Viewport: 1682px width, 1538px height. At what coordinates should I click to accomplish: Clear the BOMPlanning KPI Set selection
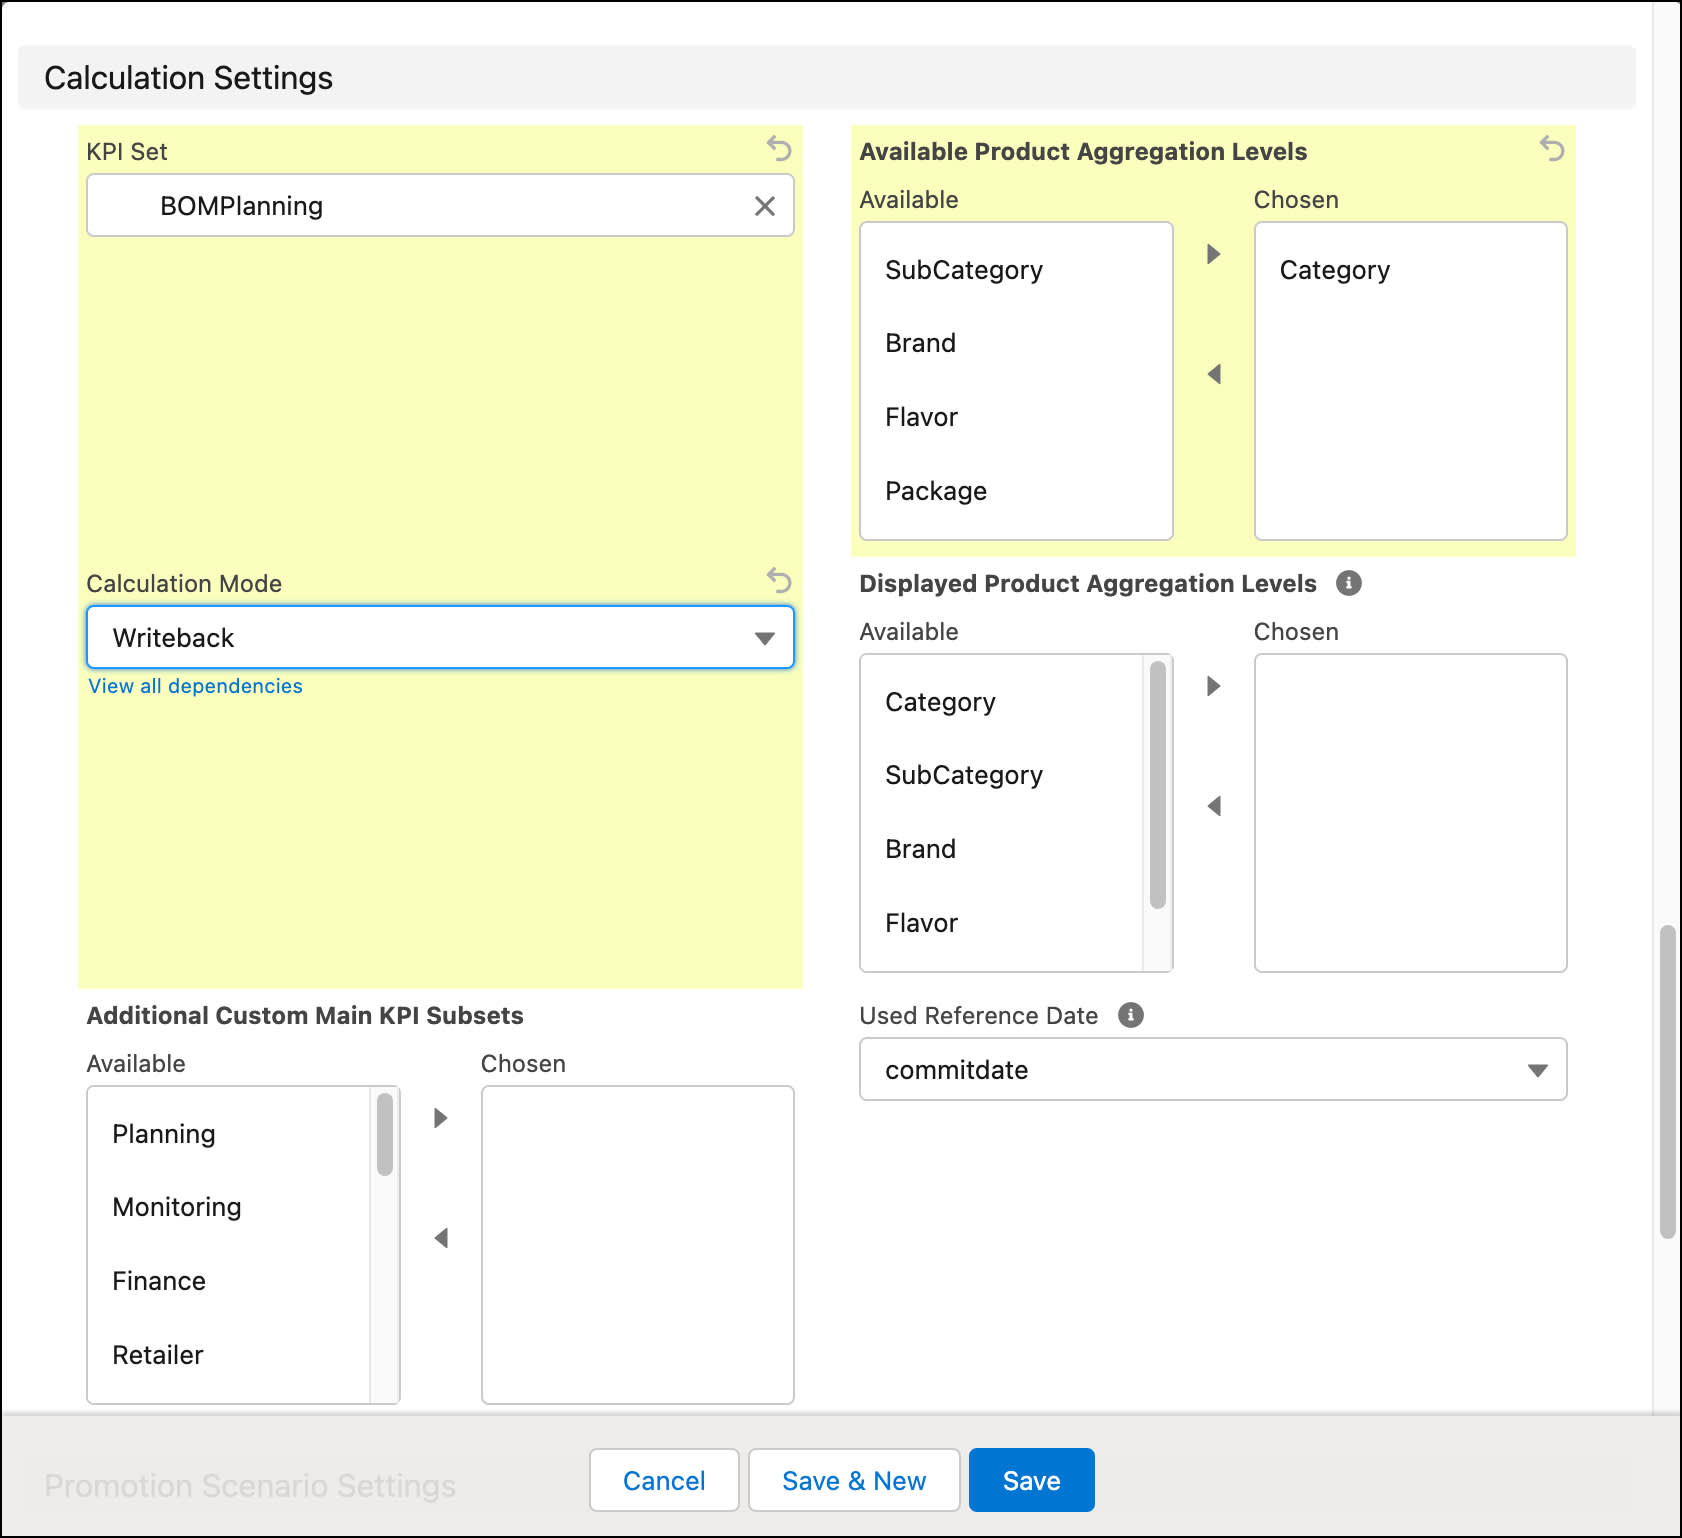coord(765,206)
